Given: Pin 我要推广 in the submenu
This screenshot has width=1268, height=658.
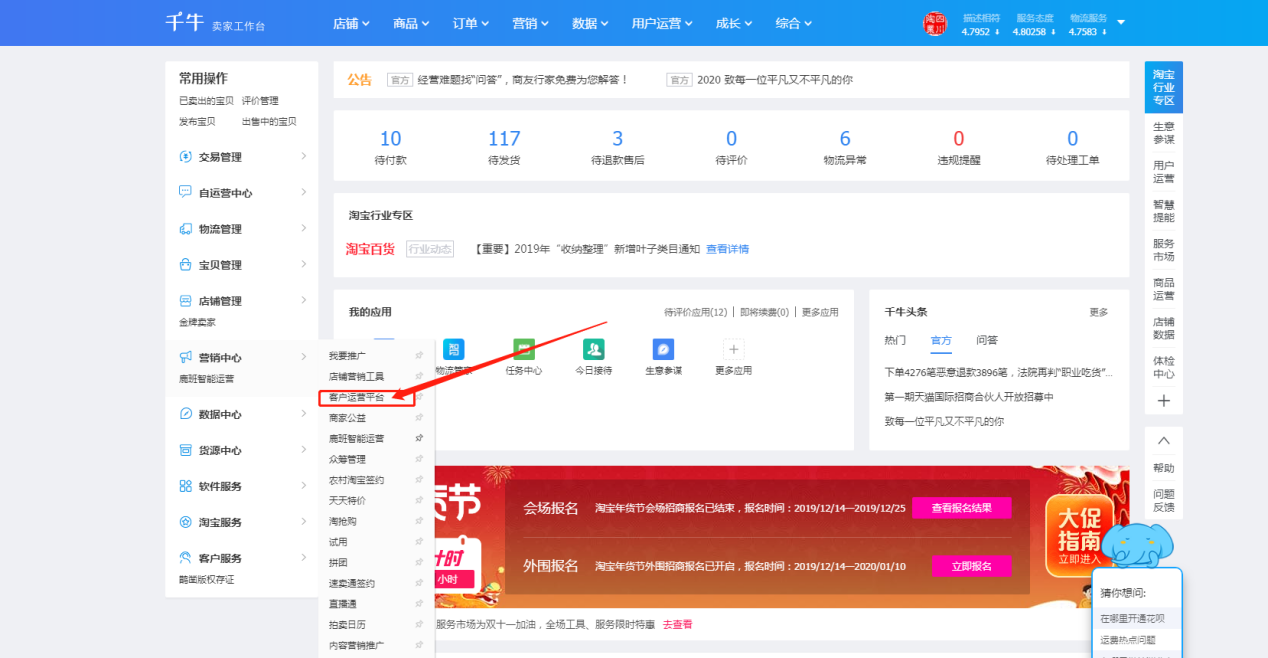Looking at the screenshot, I should point(419,356).
